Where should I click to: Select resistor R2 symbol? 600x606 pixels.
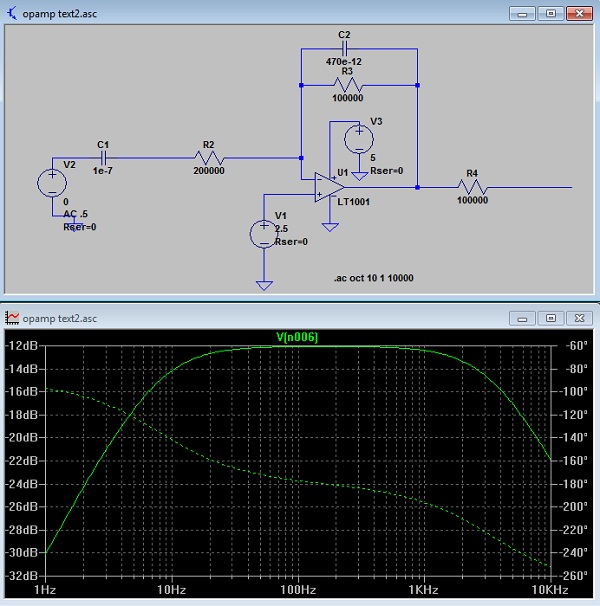coord(209,158)
